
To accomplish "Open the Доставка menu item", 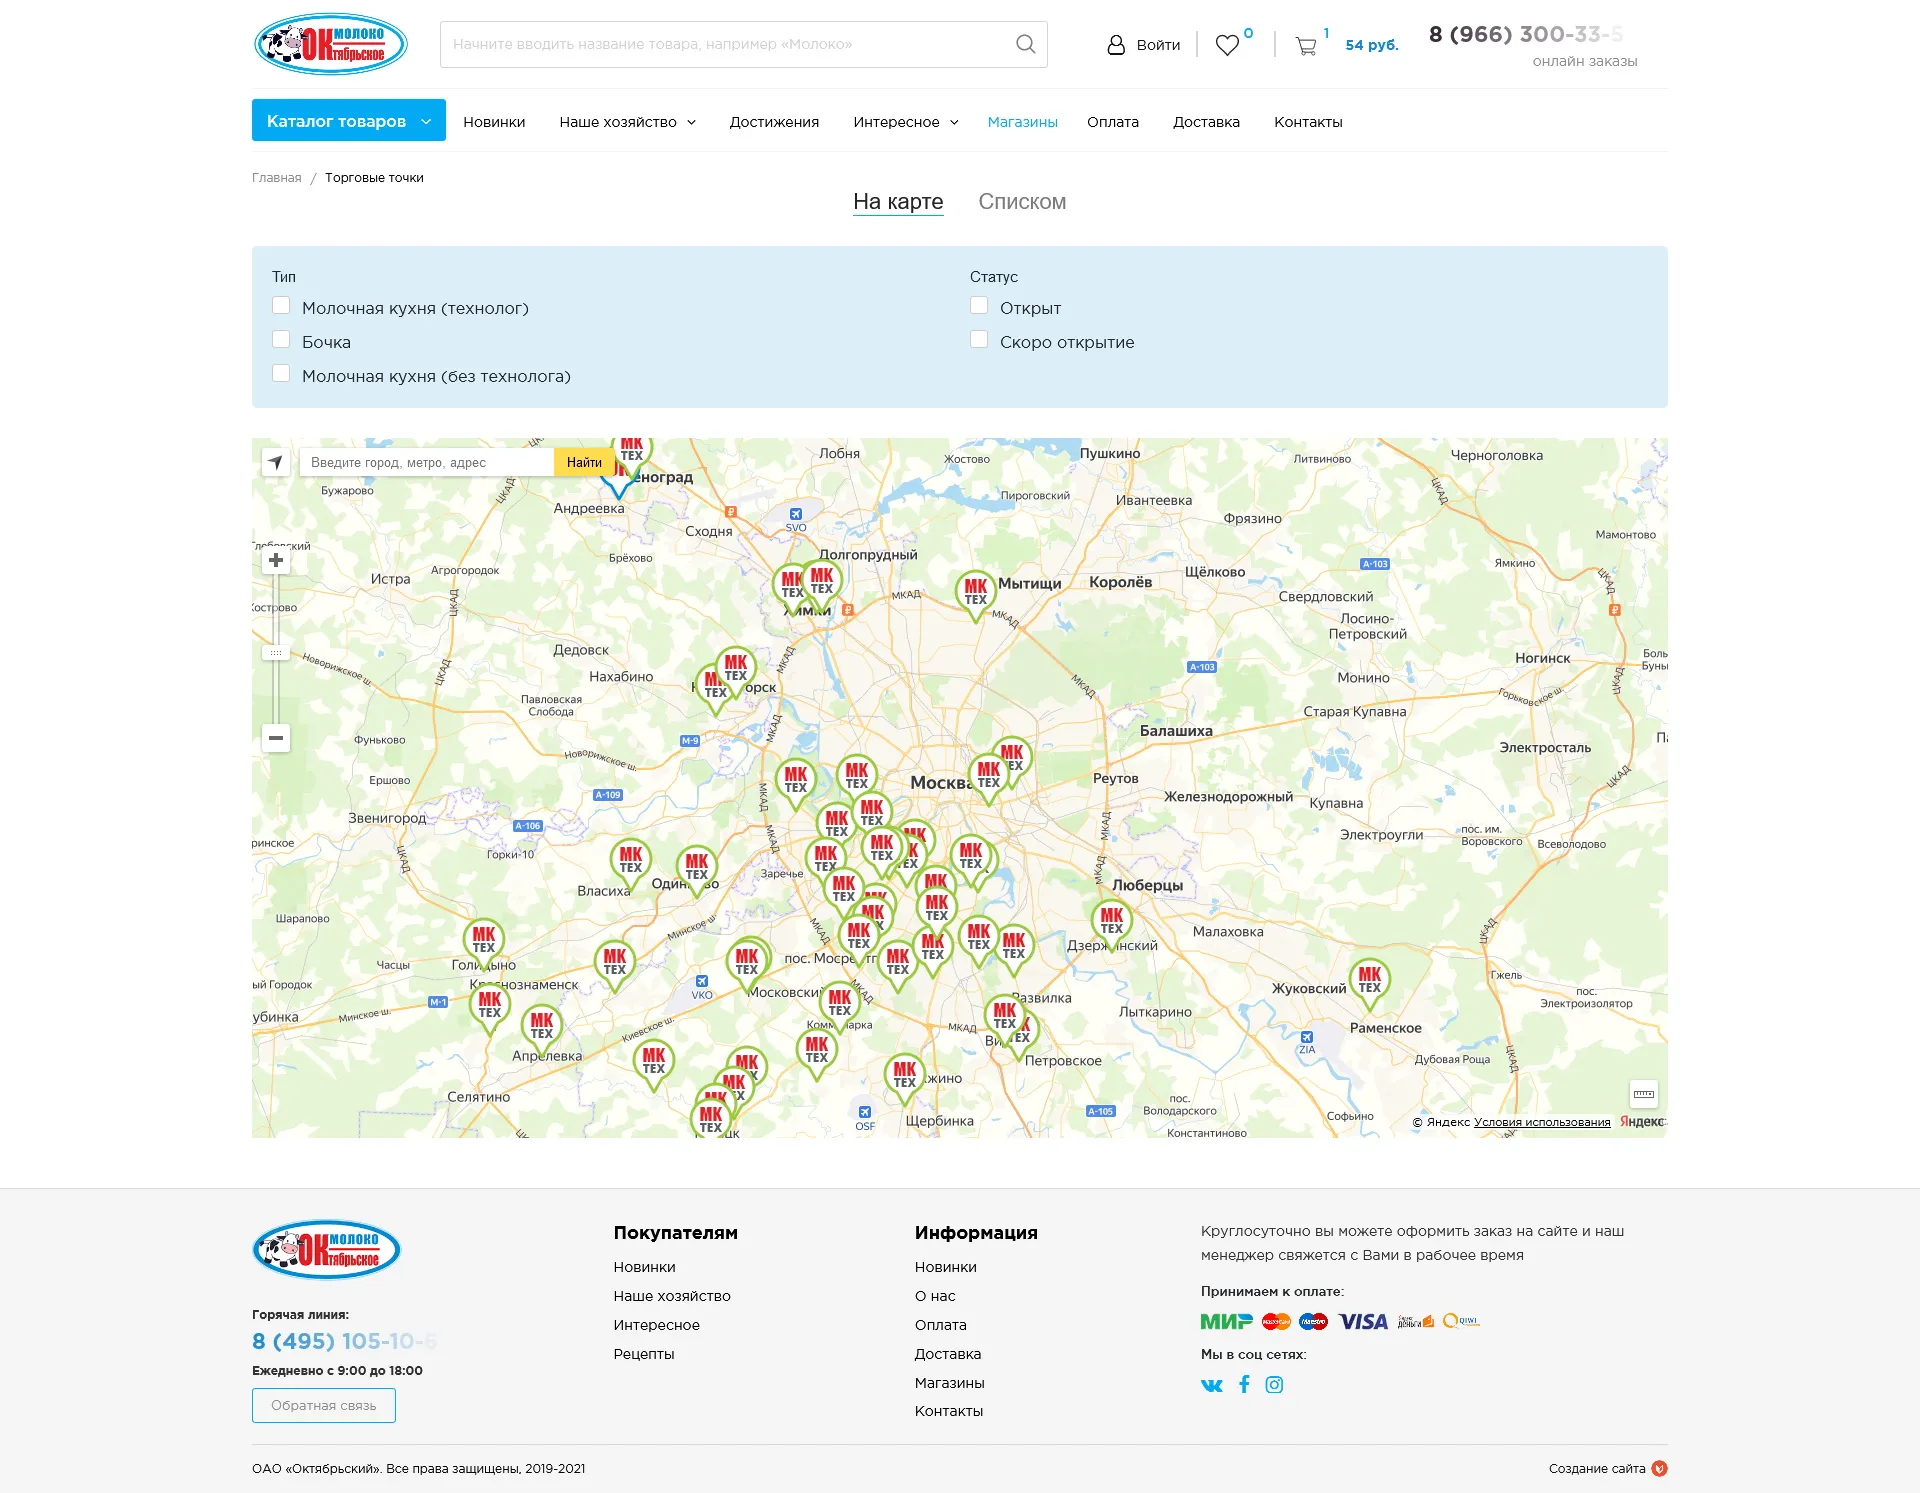I will click(1206, 122).
